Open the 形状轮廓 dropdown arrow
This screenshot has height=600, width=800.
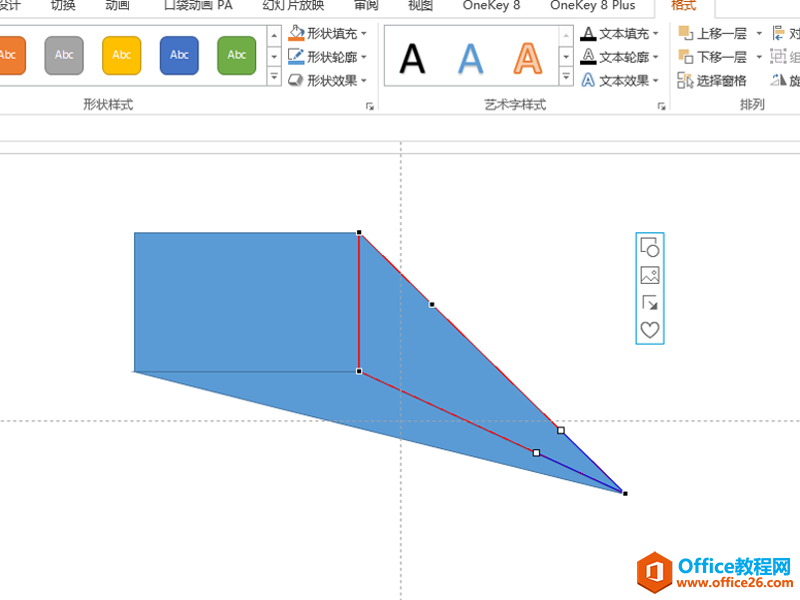click(364, 57)
